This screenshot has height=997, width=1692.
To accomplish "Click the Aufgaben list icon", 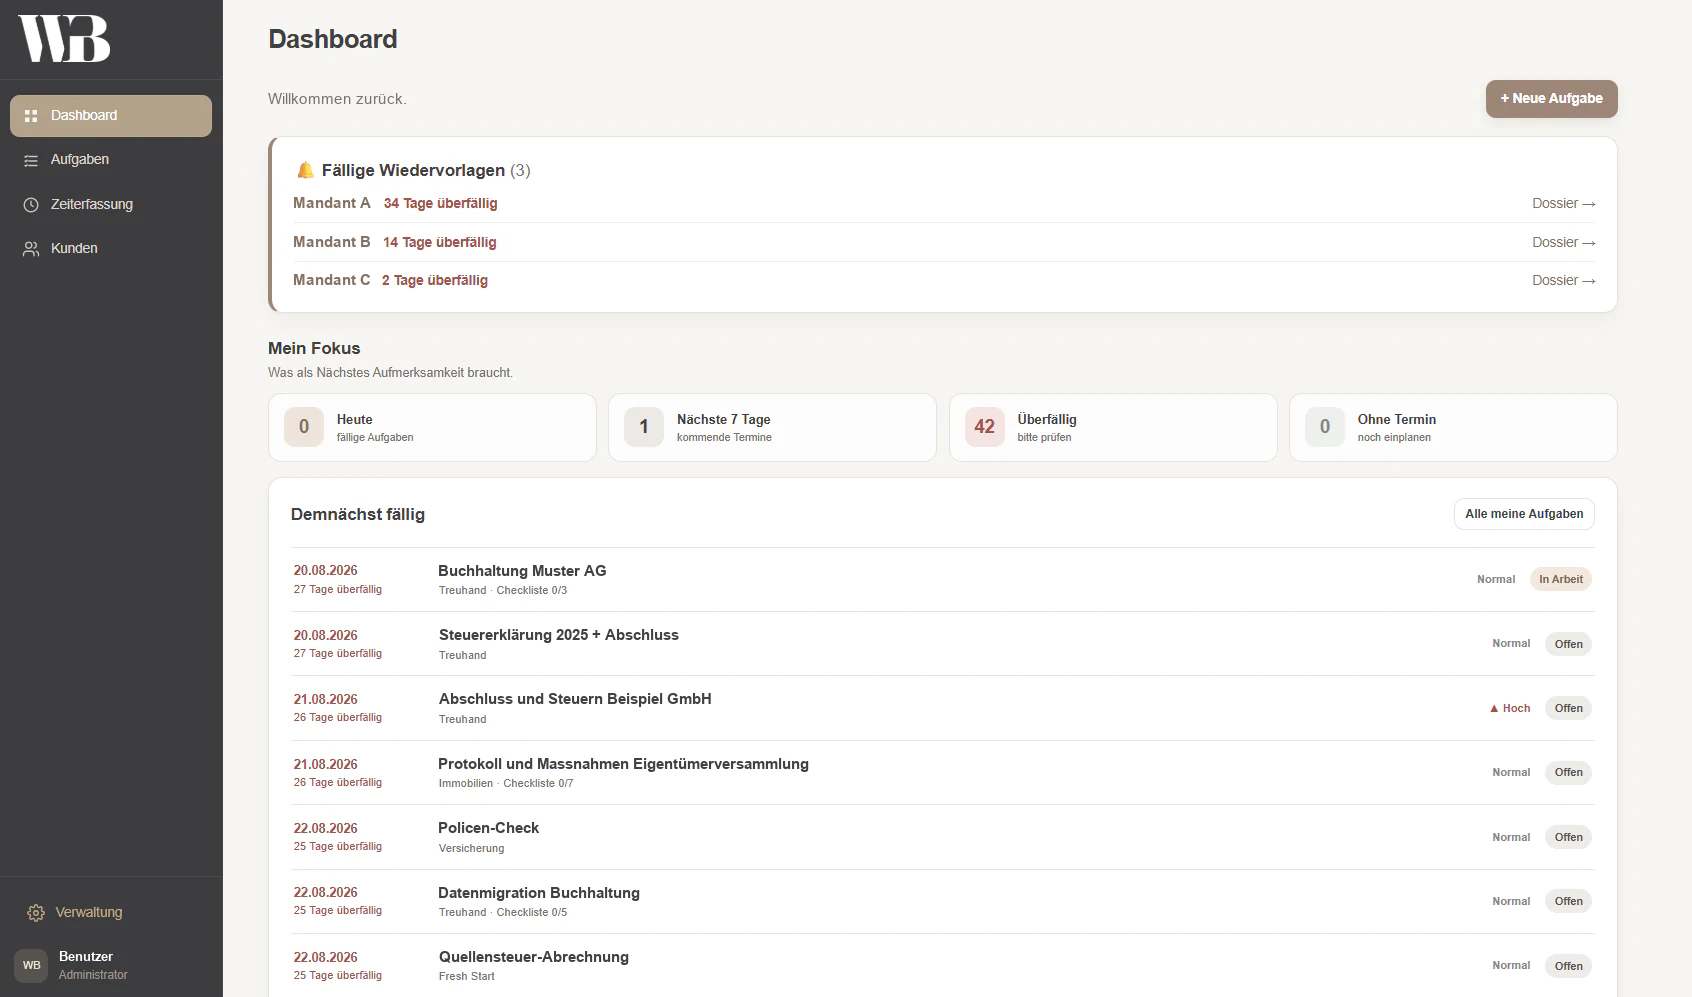I will [x=31, y=160].
